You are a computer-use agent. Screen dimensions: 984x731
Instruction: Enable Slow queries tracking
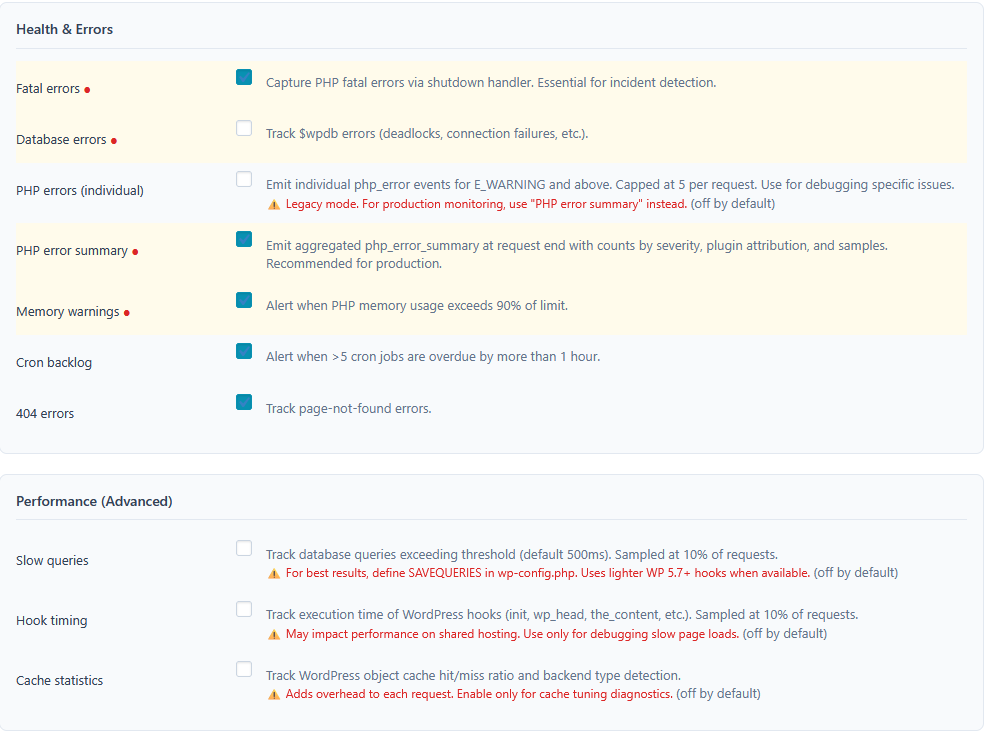point(244,548)
